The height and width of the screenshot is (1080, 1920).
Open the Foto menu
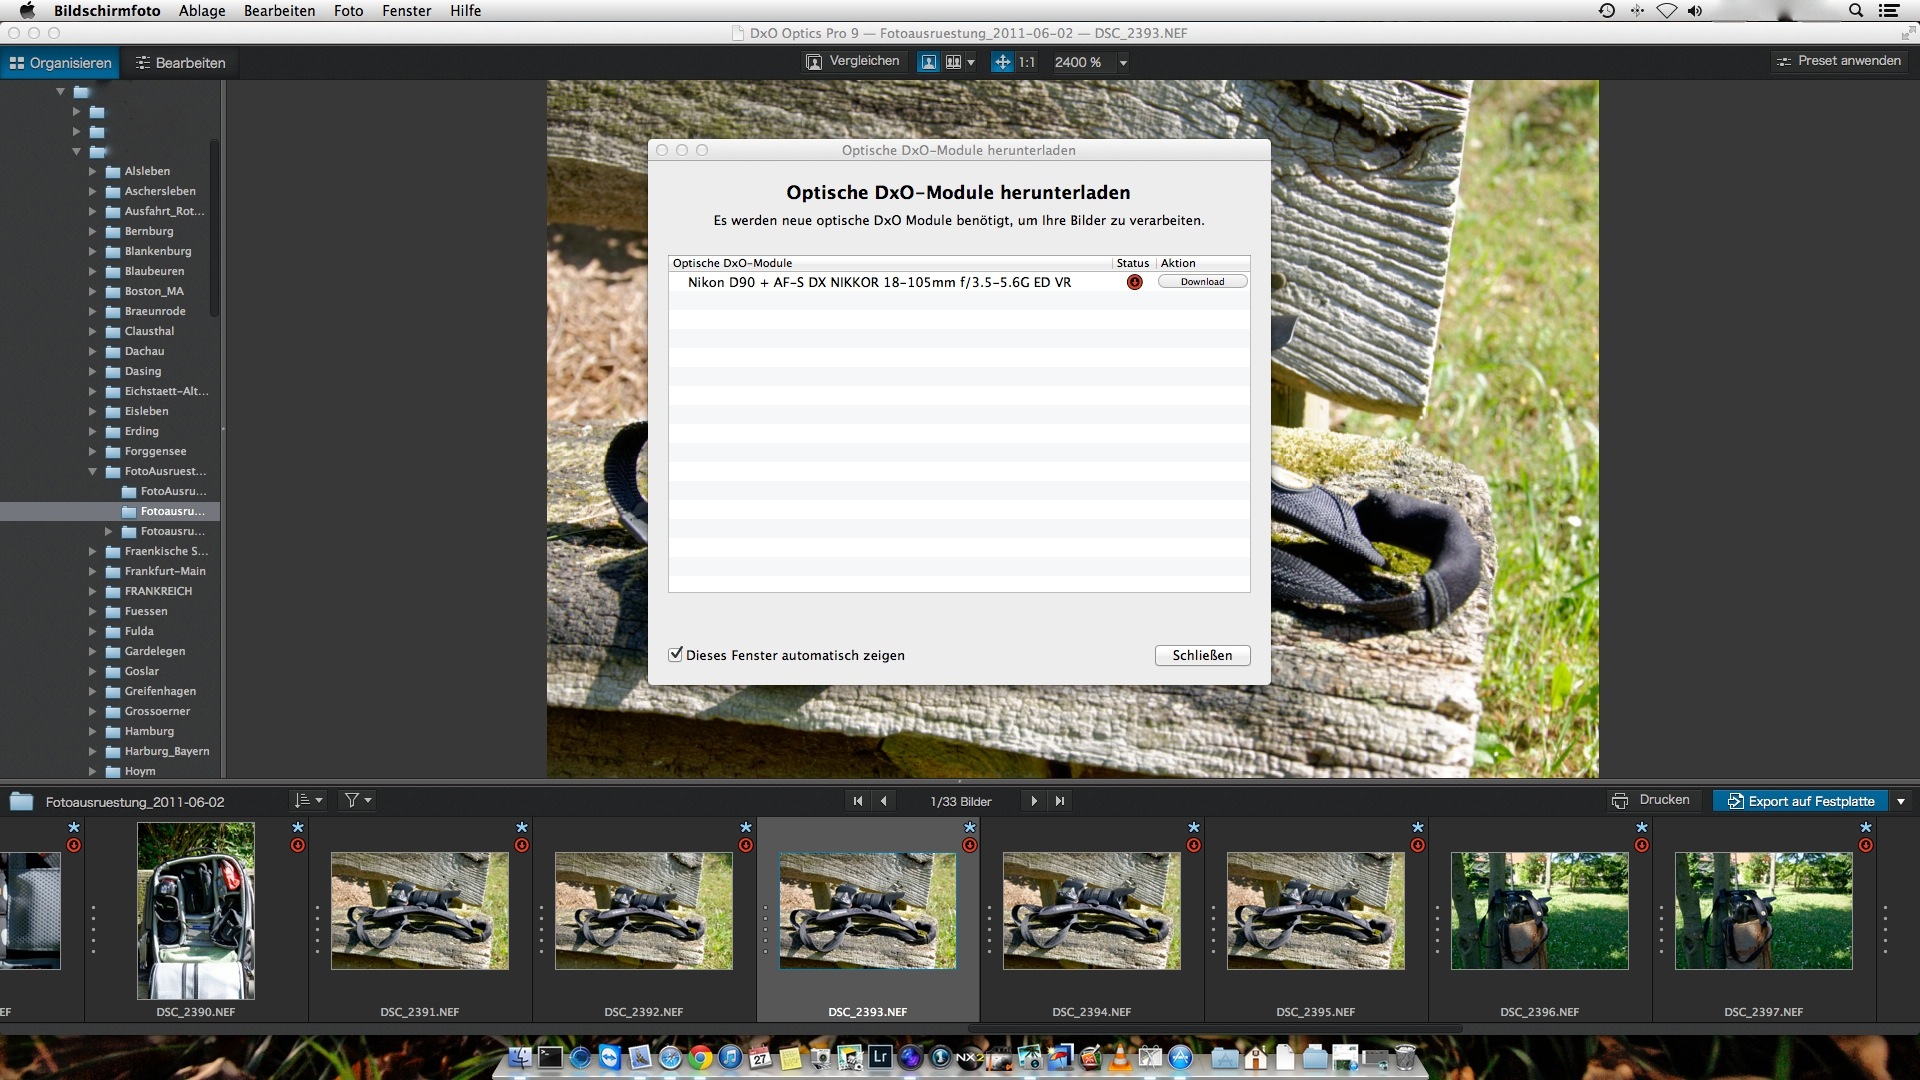point(348,10)
